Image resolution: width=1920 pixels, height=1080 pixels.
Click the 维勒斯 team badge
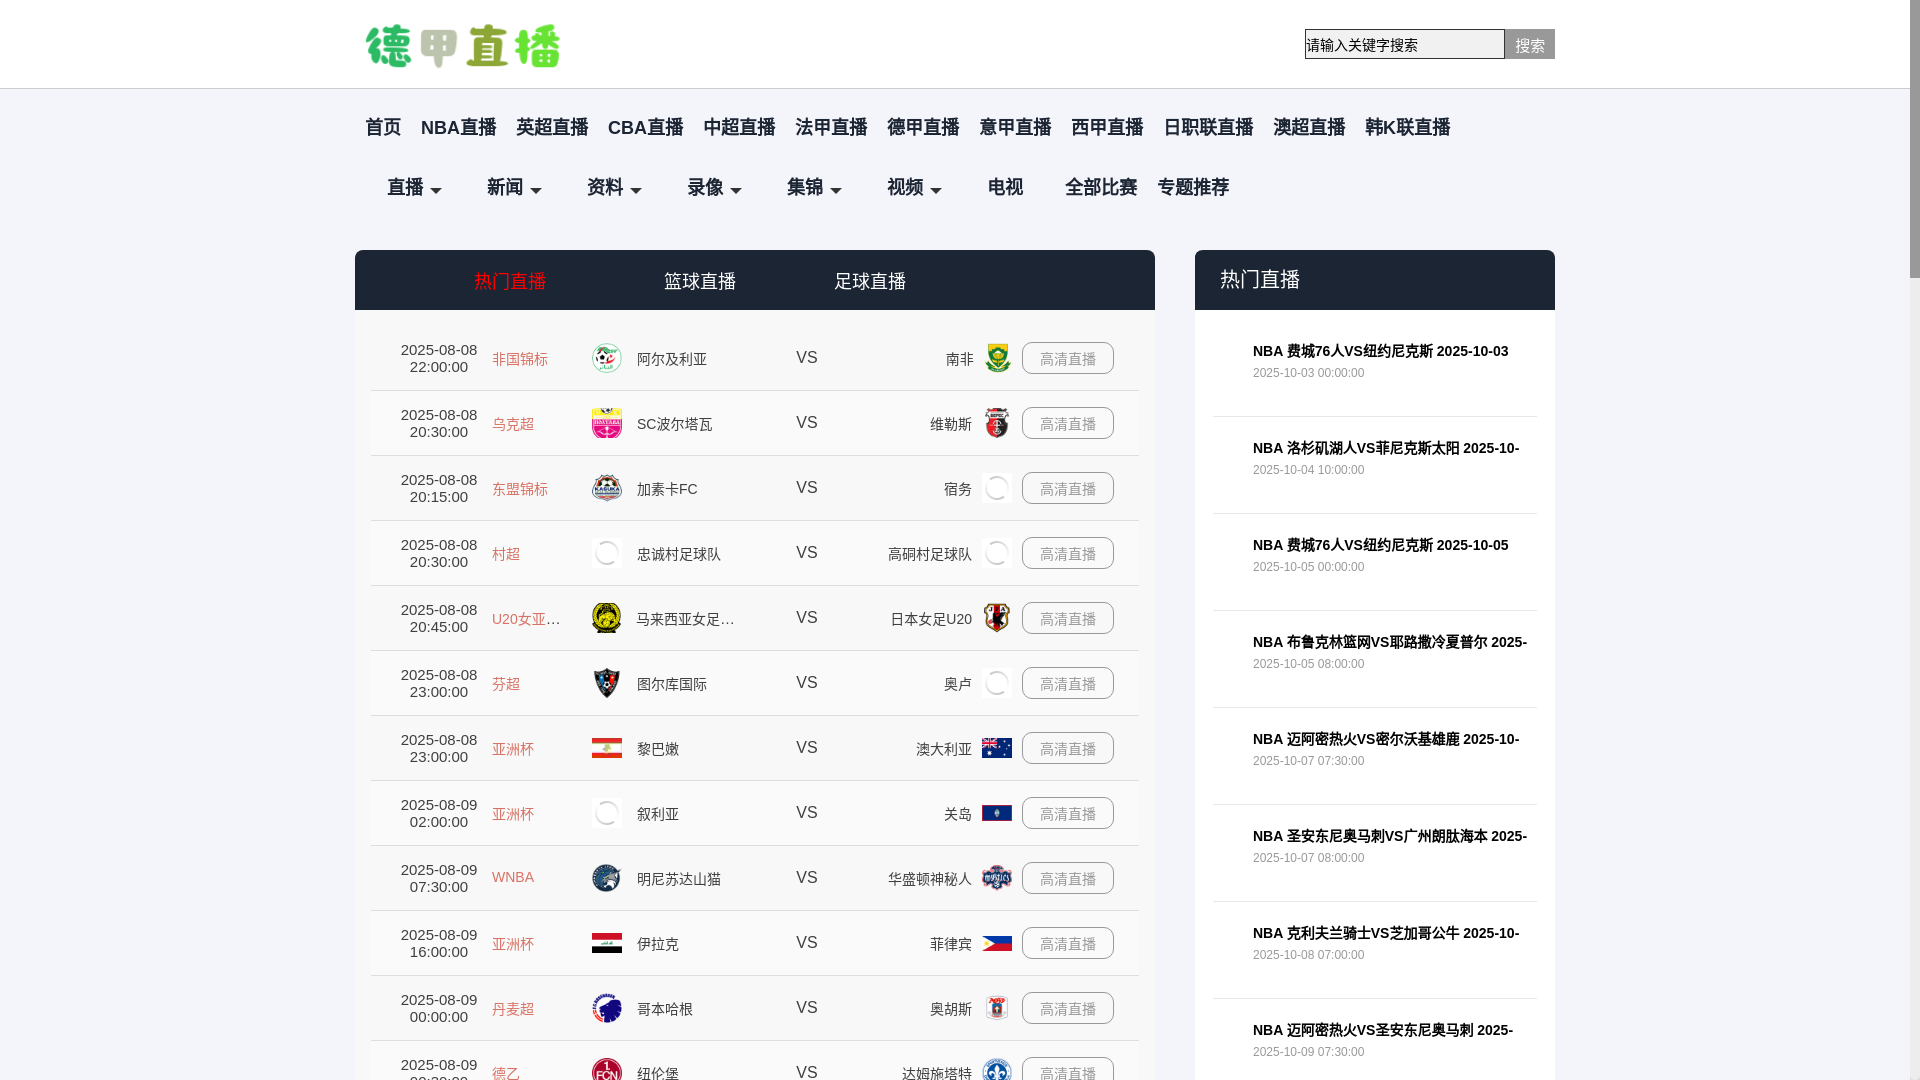pos(997,423)
